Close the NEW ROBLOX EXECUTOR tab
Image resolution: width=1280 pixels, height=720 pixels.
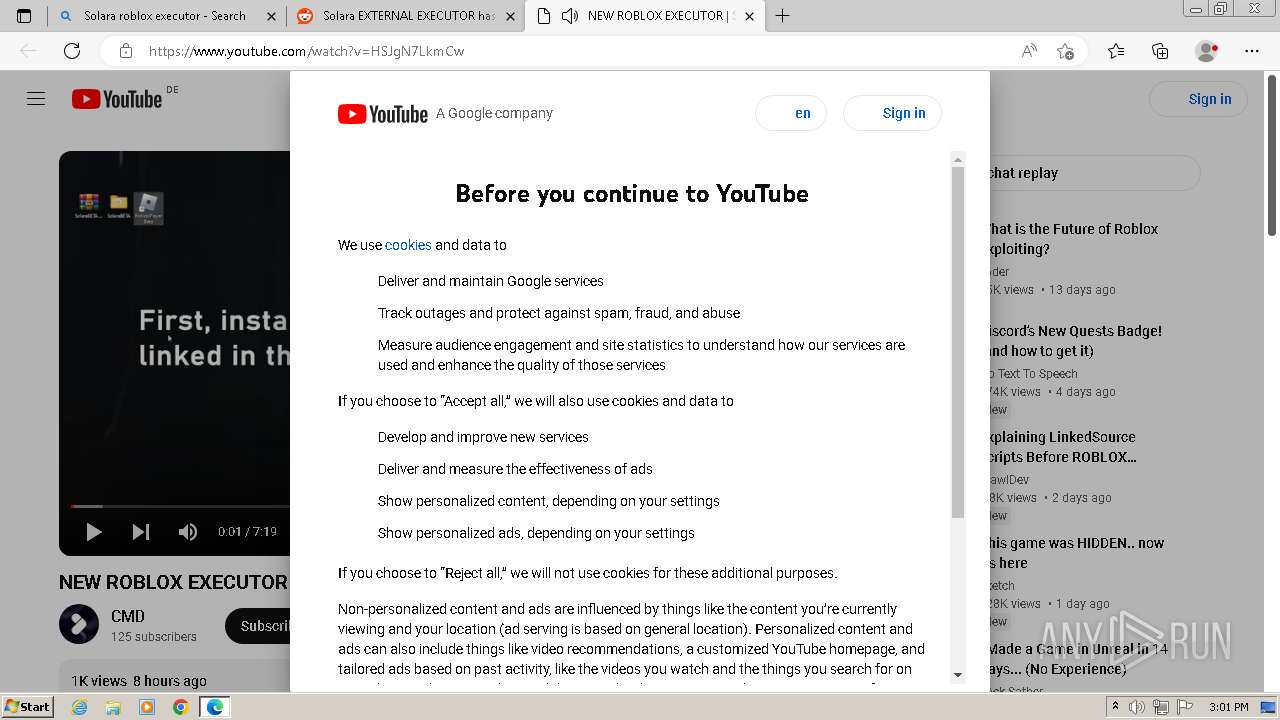(x=749, y=16)
